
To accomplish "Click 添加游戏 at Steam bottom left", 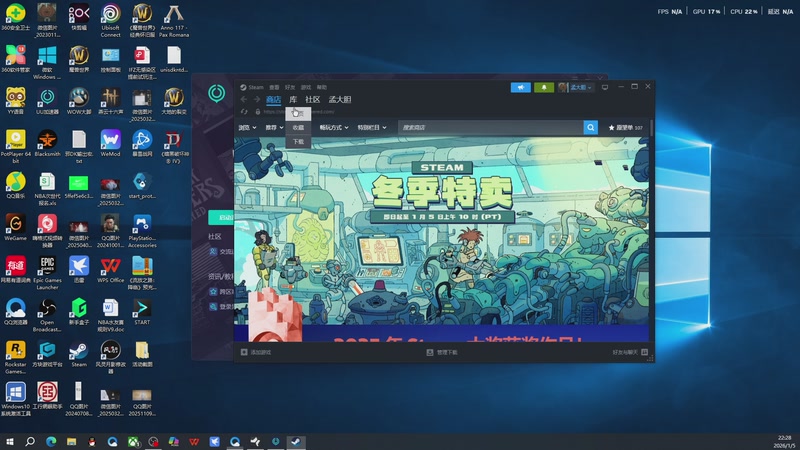I will (256, 352).
